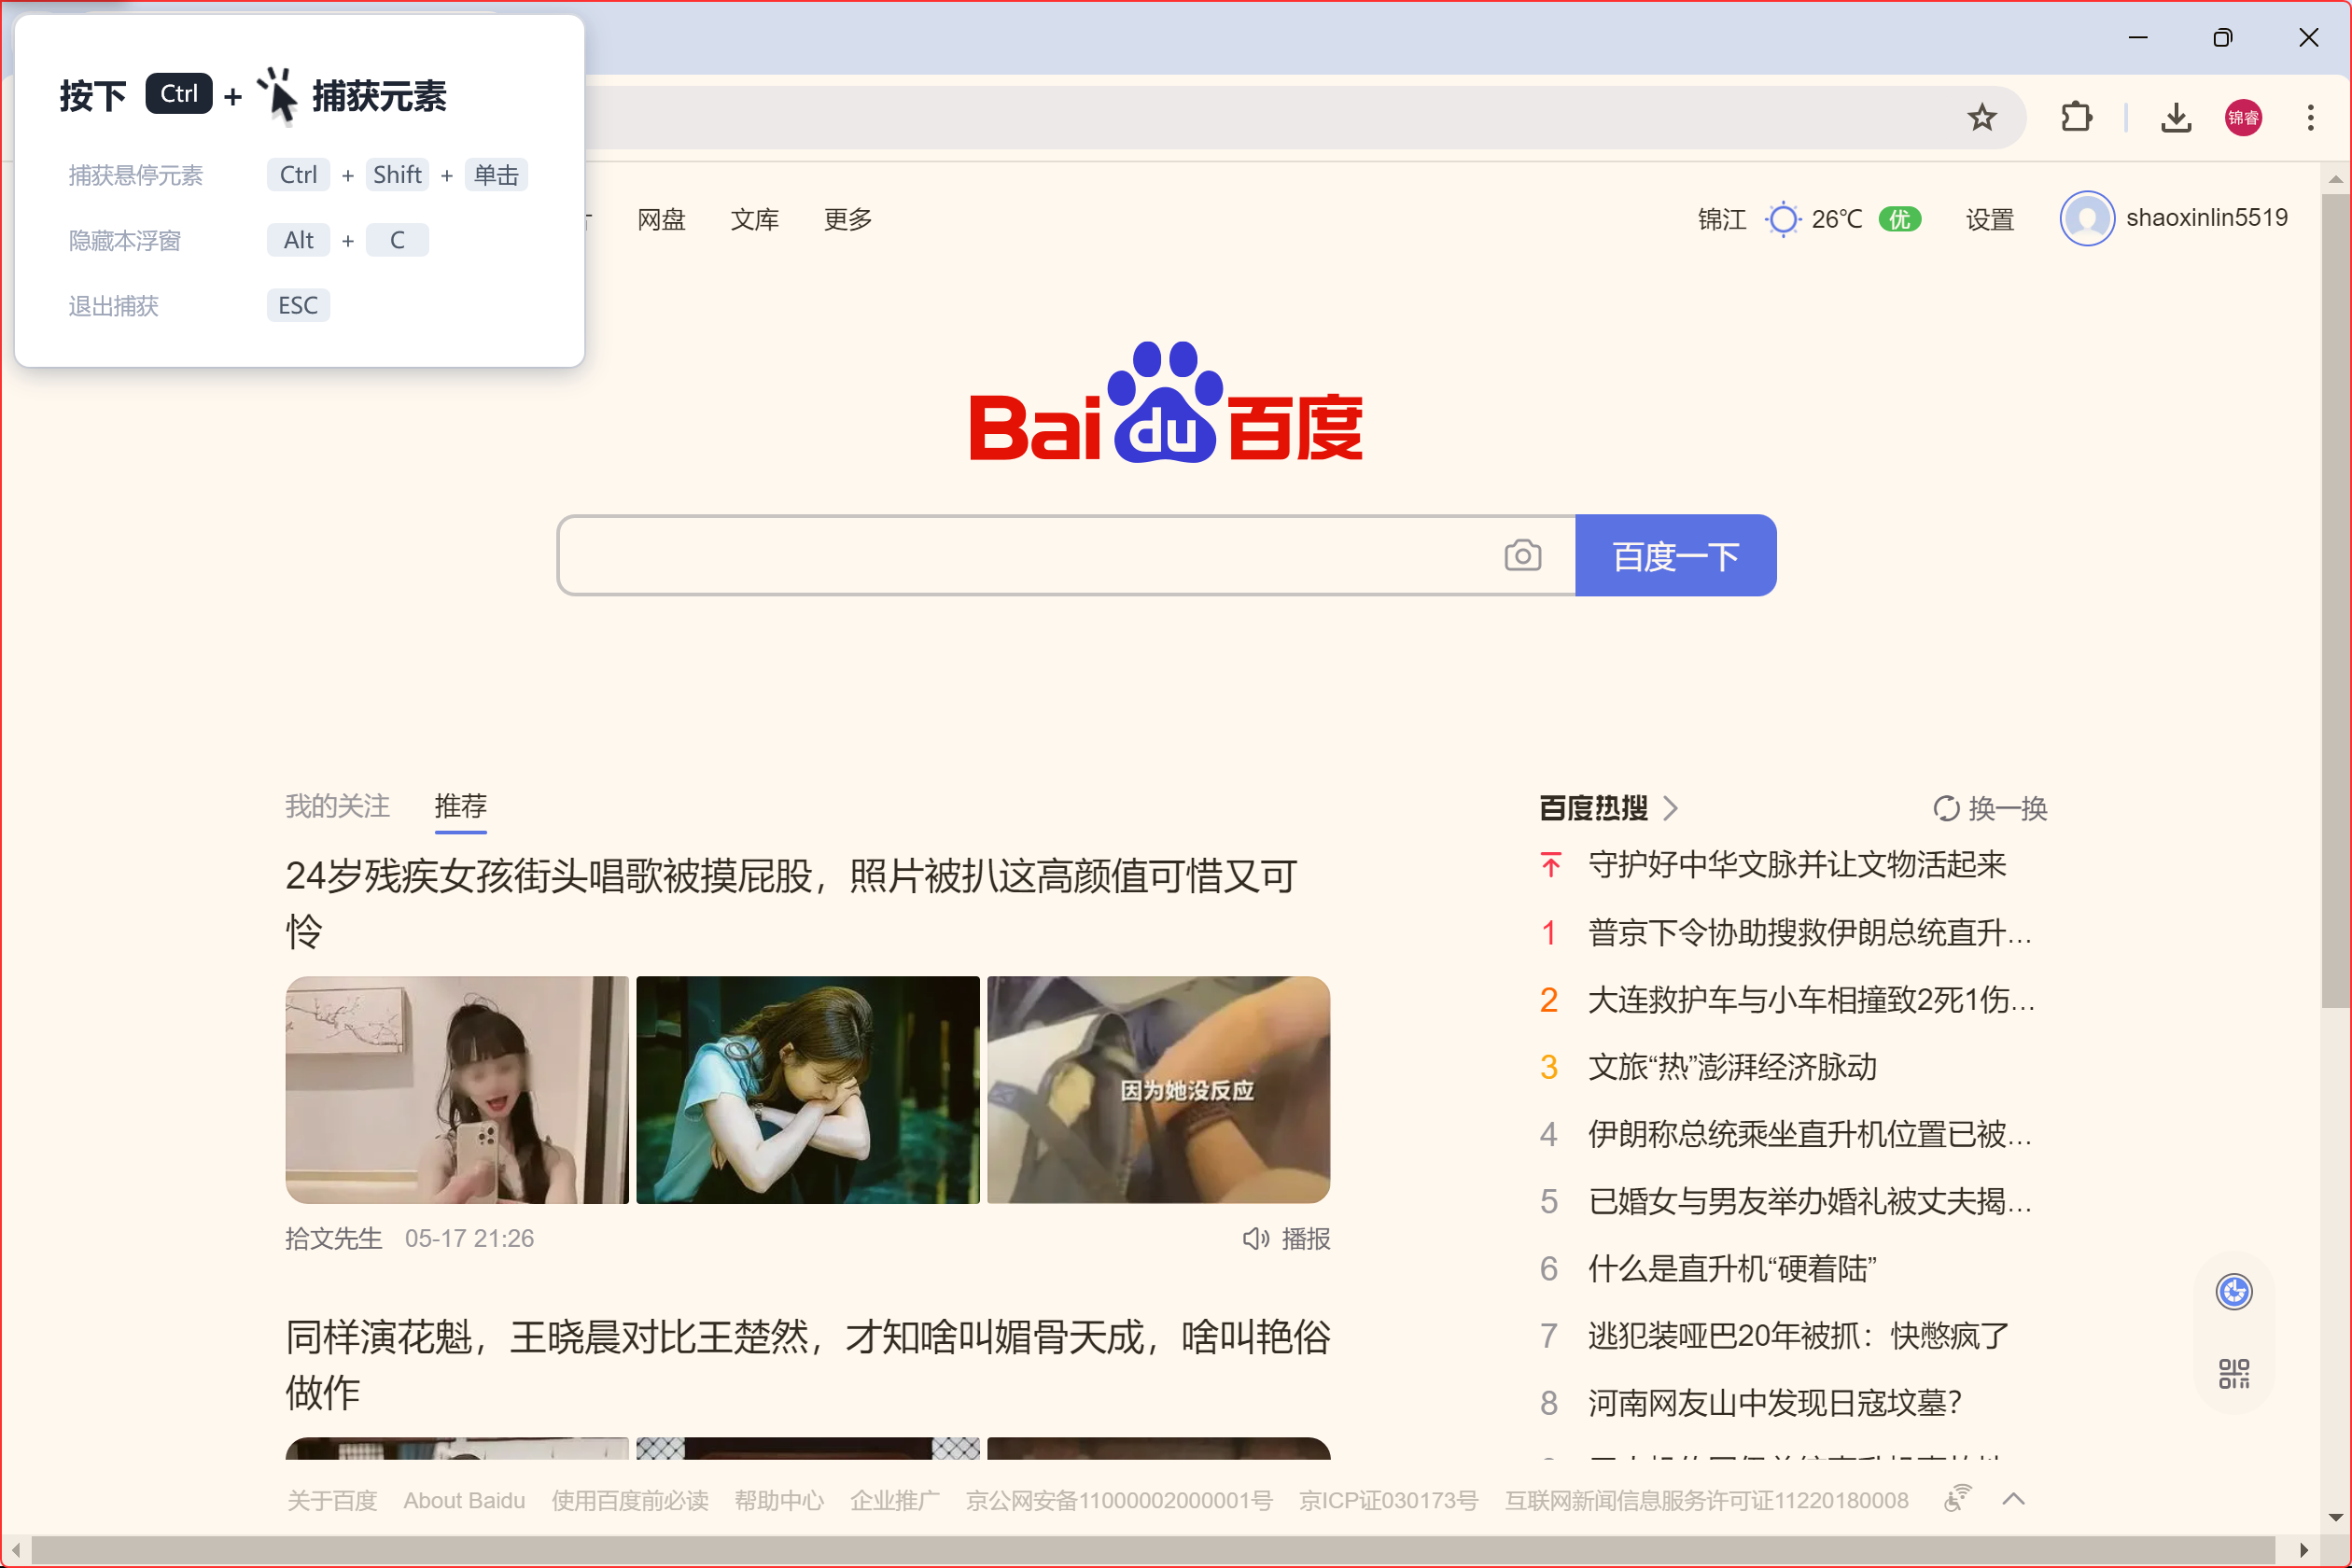Screen dimensions: 2352x1568
Task: Click the accessibility icon in footer
Action: click(1956, 1498)
